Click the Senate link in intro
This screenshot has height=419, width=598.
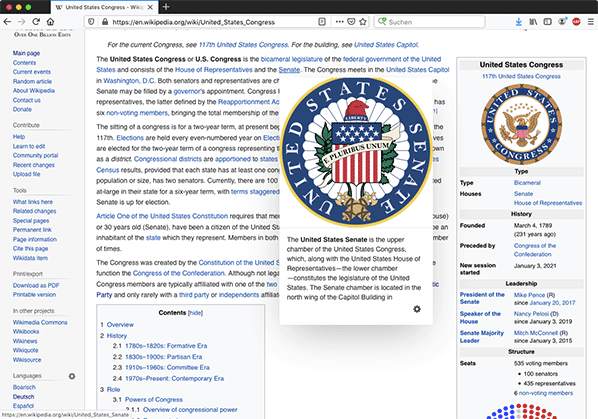pos(289,70)
